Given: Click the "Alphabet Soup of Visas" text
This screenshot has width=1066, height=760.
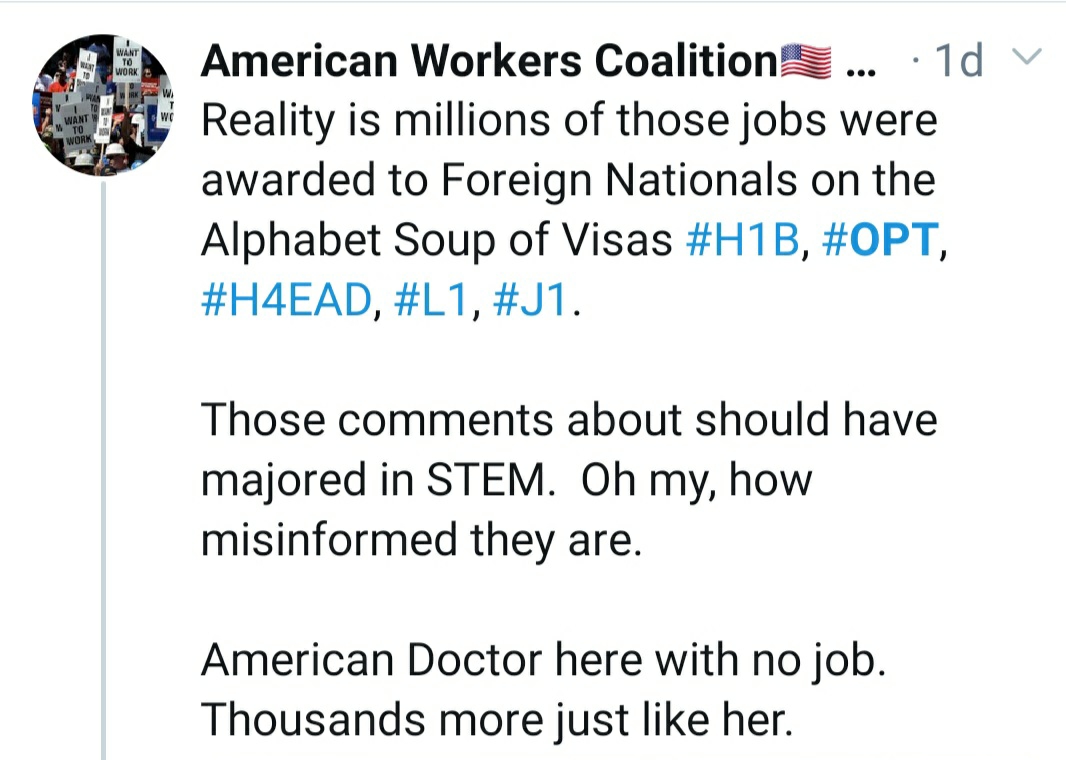Looking at the screenshot, I should (437, 240).
